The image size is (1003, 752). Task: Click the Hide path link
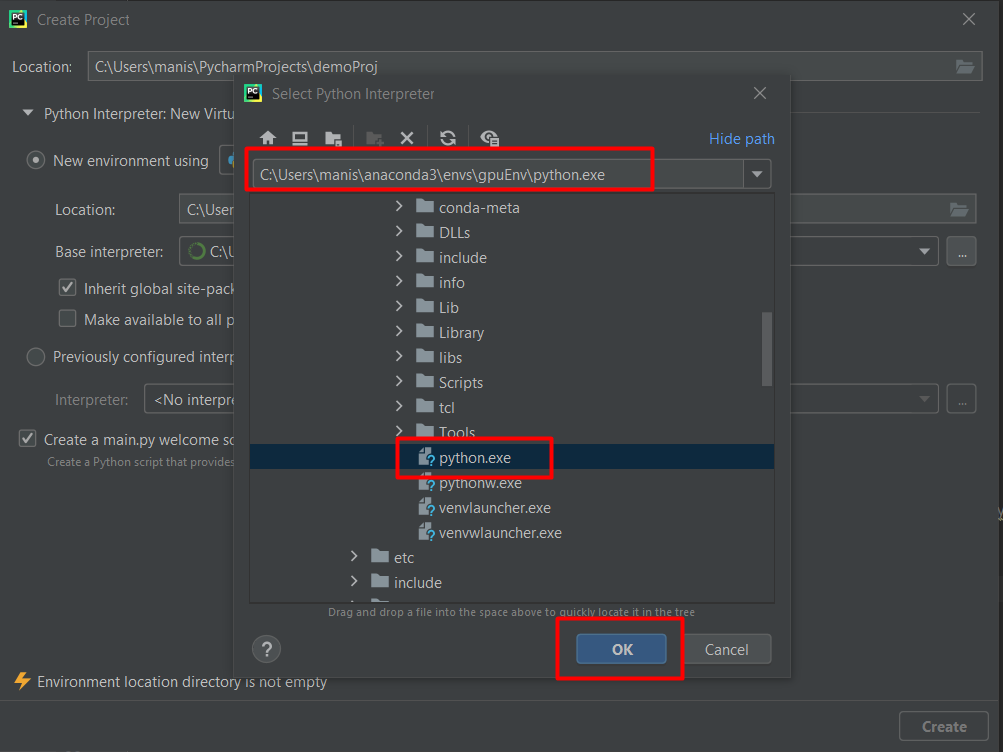(x=741, y=138)
